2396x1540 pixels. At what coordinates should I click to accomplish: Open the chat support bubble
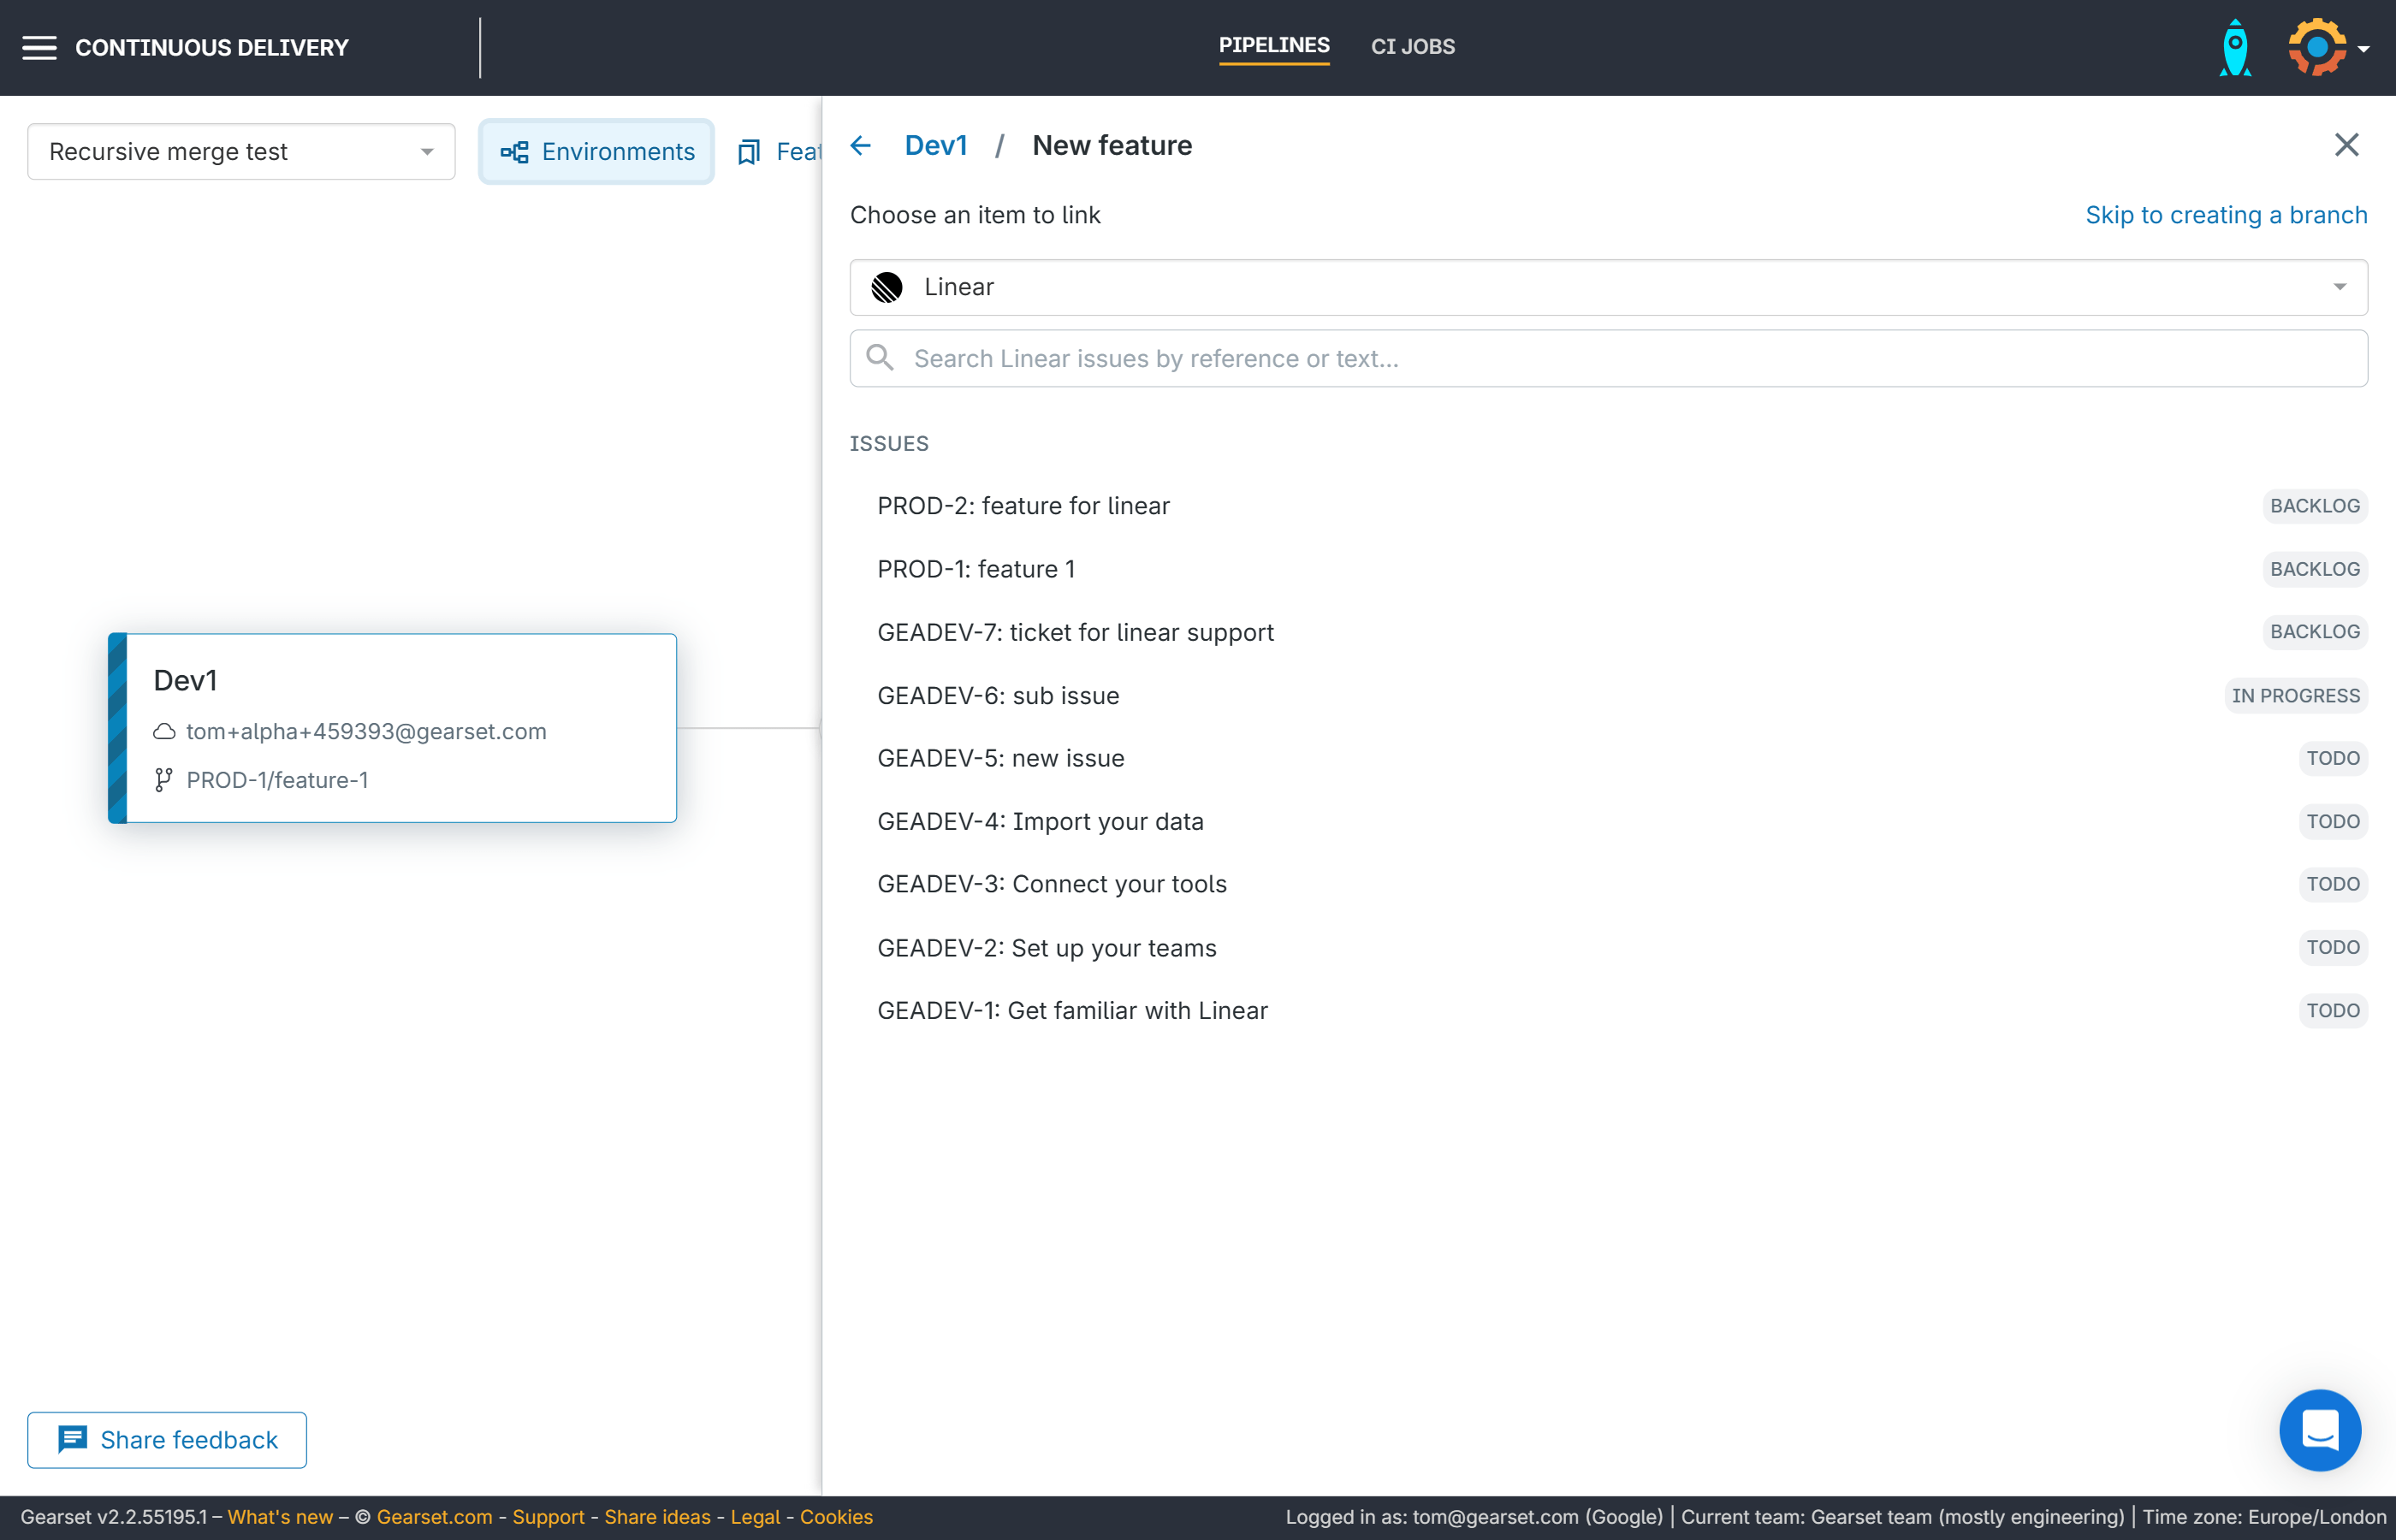click(x=2319, y=1430)
